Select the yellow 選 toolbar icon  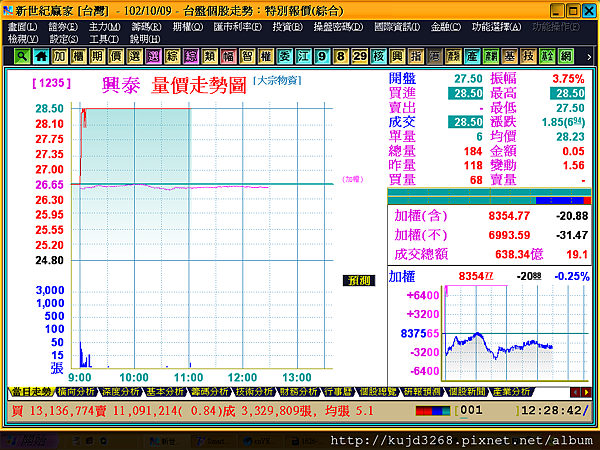coord(134,56)
